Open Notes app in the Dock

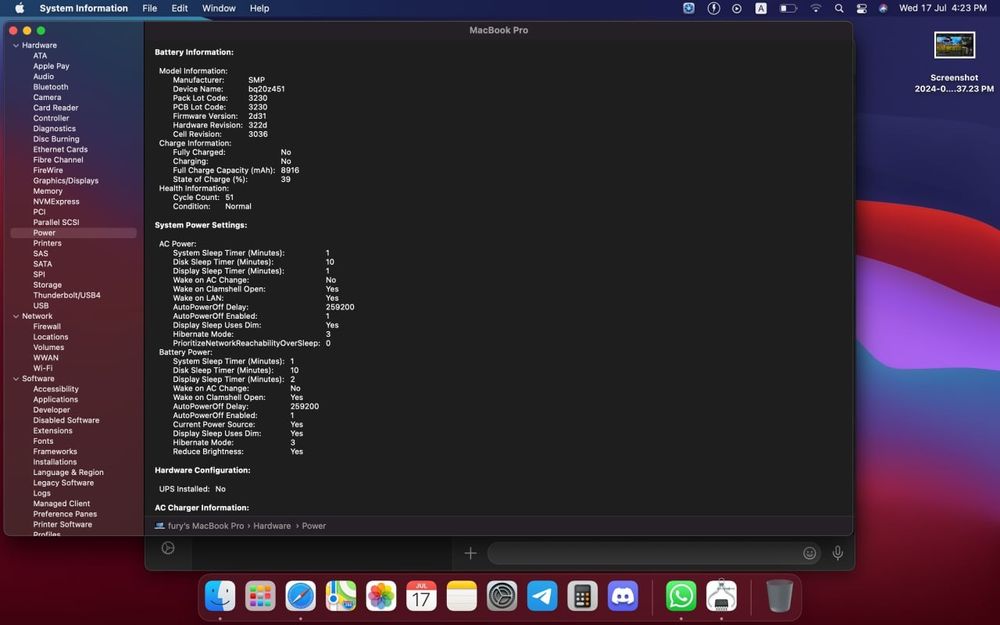[x=462, y=596]
